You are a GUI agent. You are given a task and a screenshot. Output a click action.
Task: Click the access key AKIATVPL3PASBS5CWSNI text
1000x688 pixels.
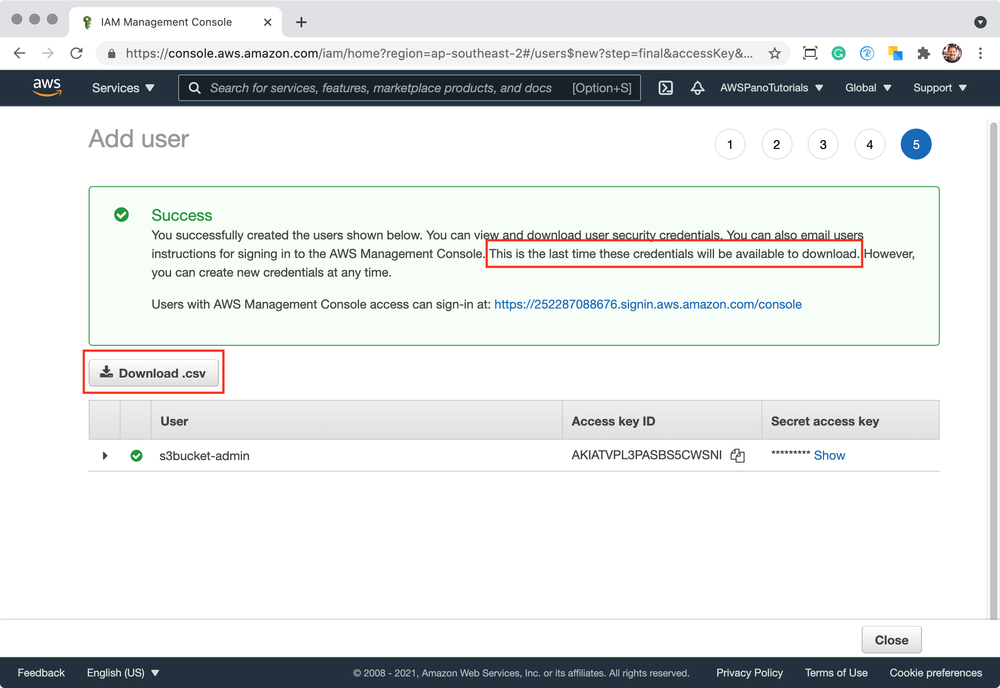[x=647, y=455]
